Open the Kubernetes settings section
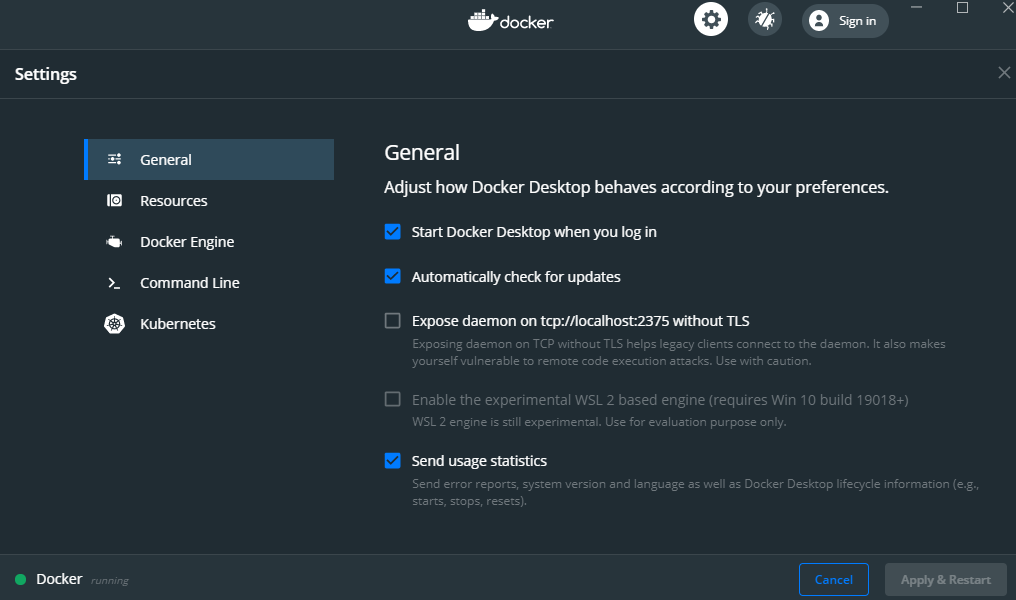The height and width of the screenshot is (600, 1016). (178, 324)
